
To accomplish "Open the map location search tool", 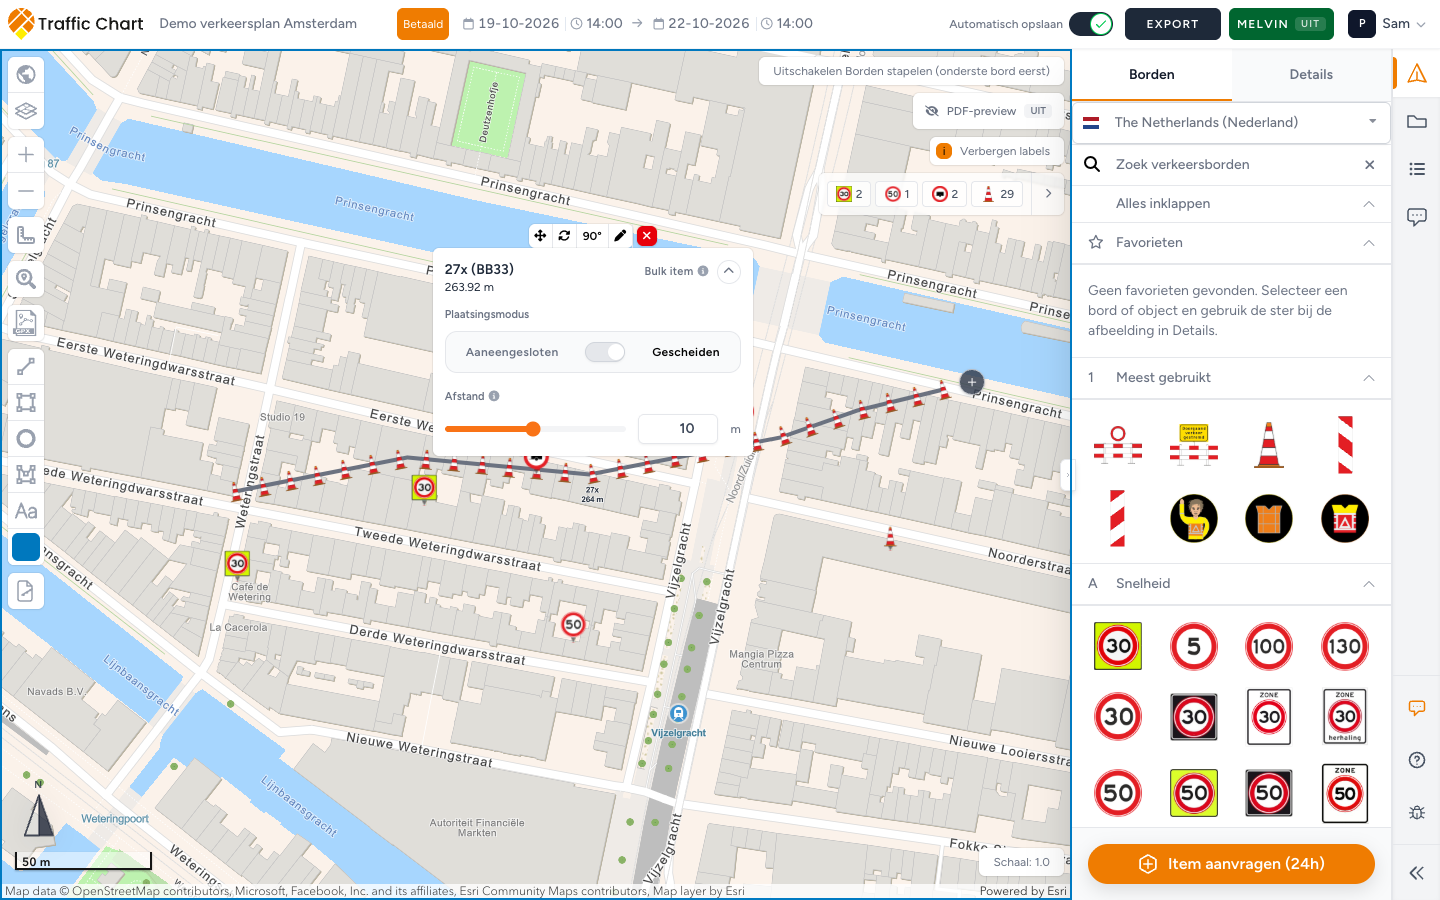I will point(26,279).
